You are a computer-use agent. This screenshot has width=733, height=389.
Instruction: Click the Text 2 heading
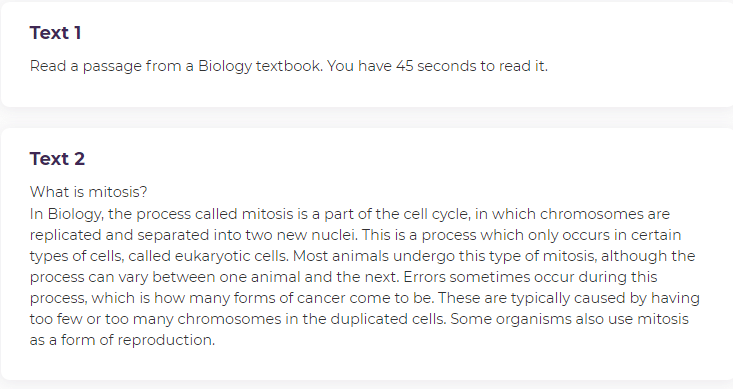(x=57, y=159)
